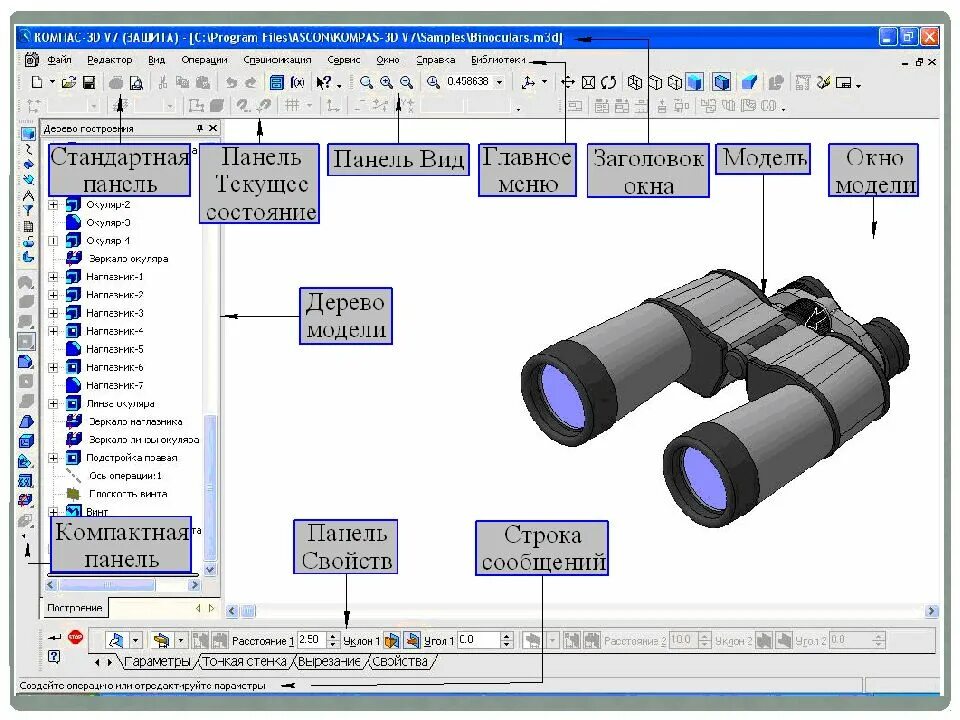Expand the Подстройка правая tree node
The width and height of the screenshot is (960, 720).
tap(53, 458)
